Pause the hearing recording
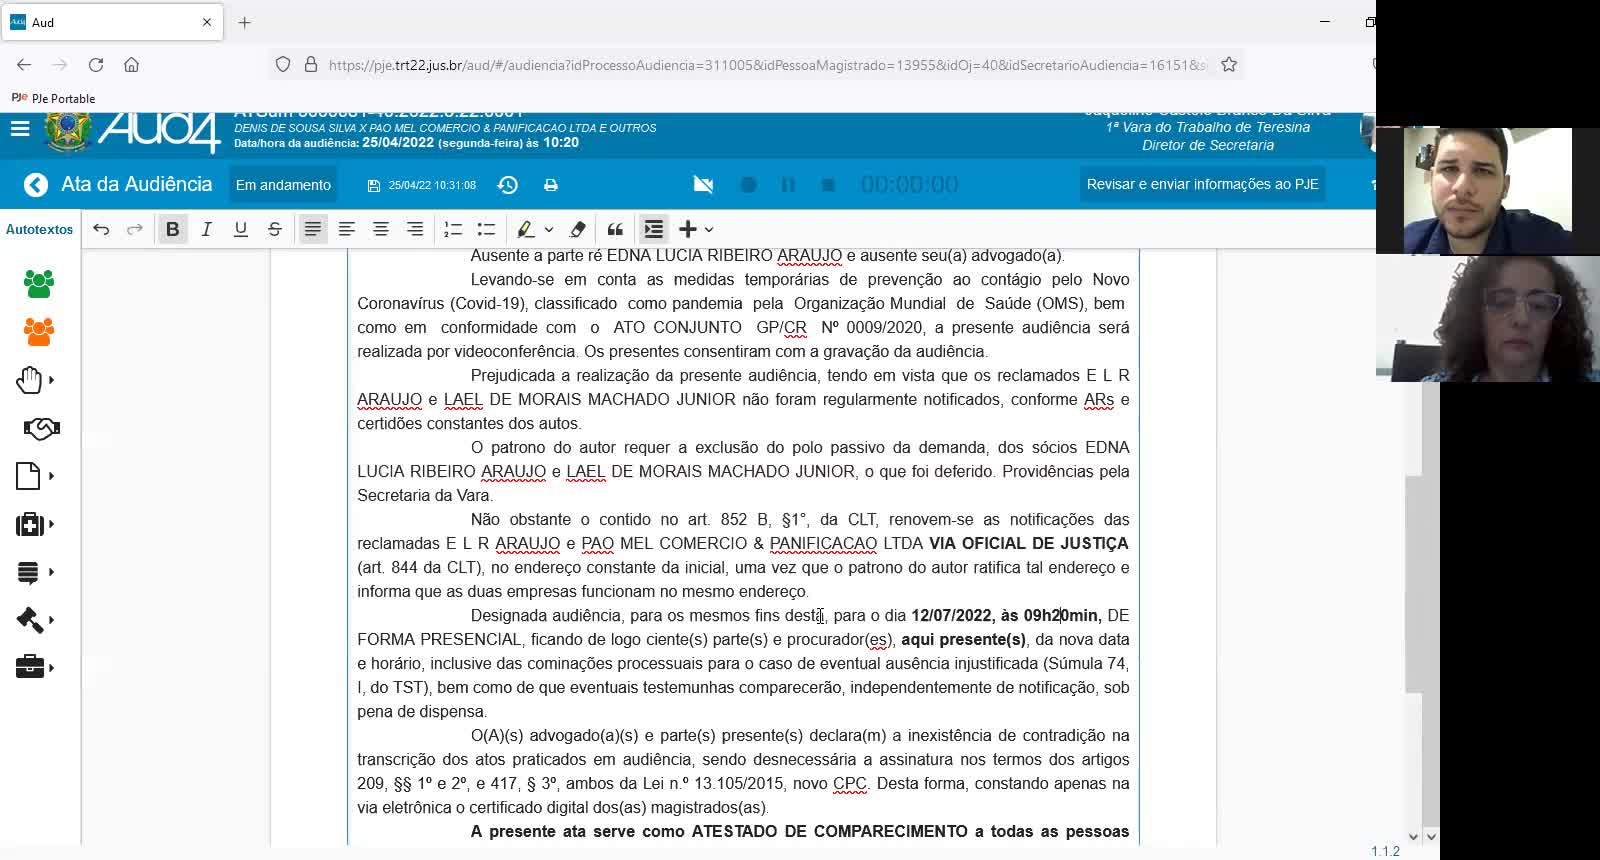Image resolution: width=1600 pixels, height=860 pixels. click(788, 185)
